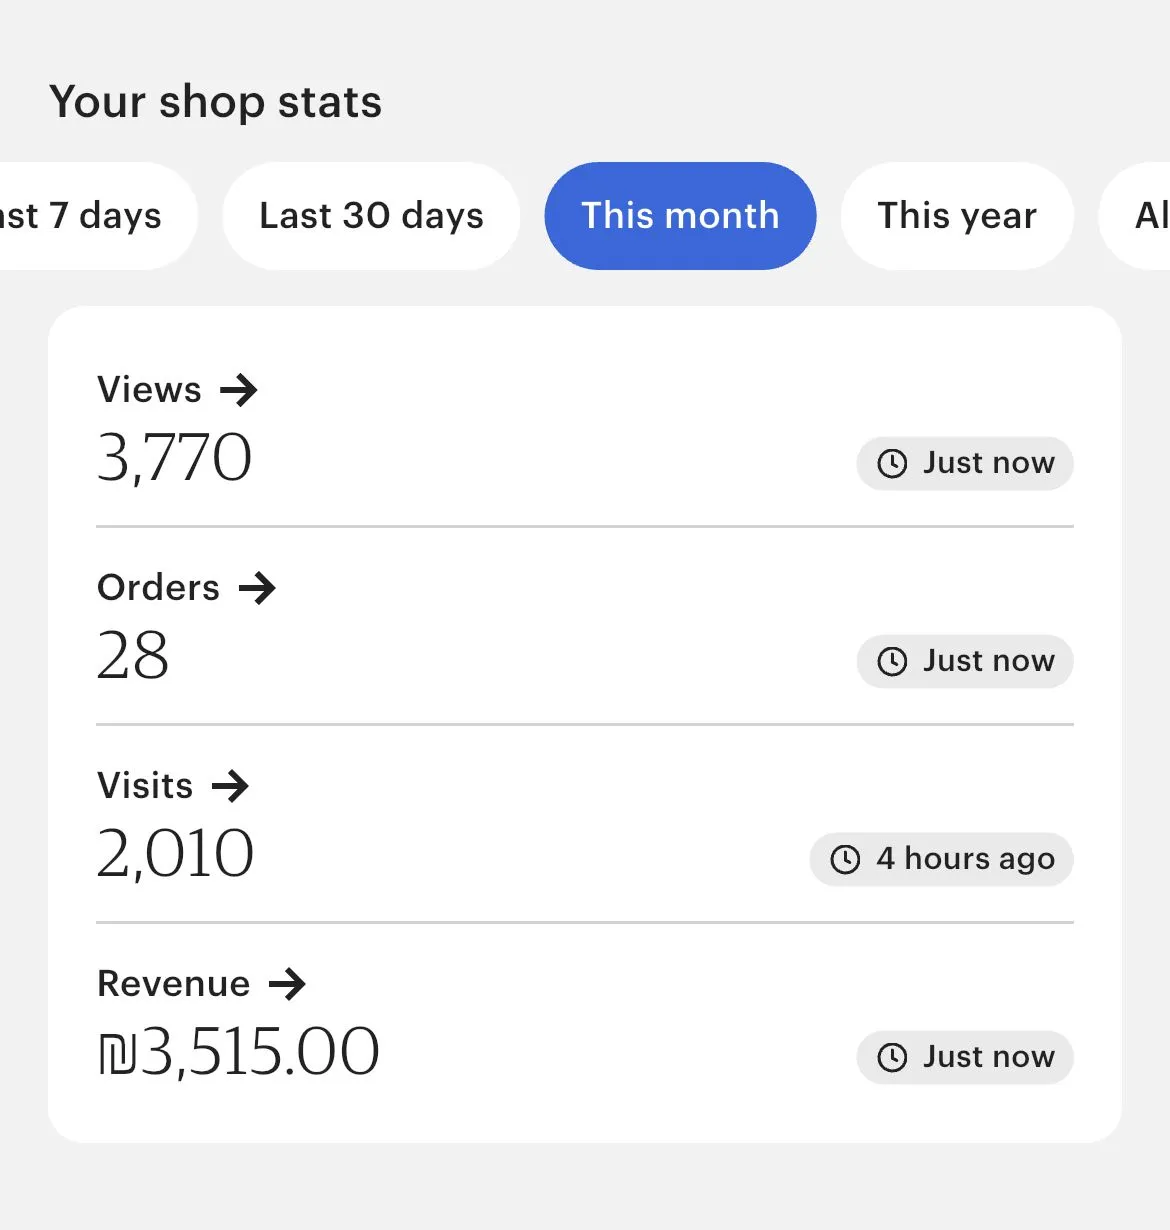
Task: Switch to This year stats
Action: point(957,216)
